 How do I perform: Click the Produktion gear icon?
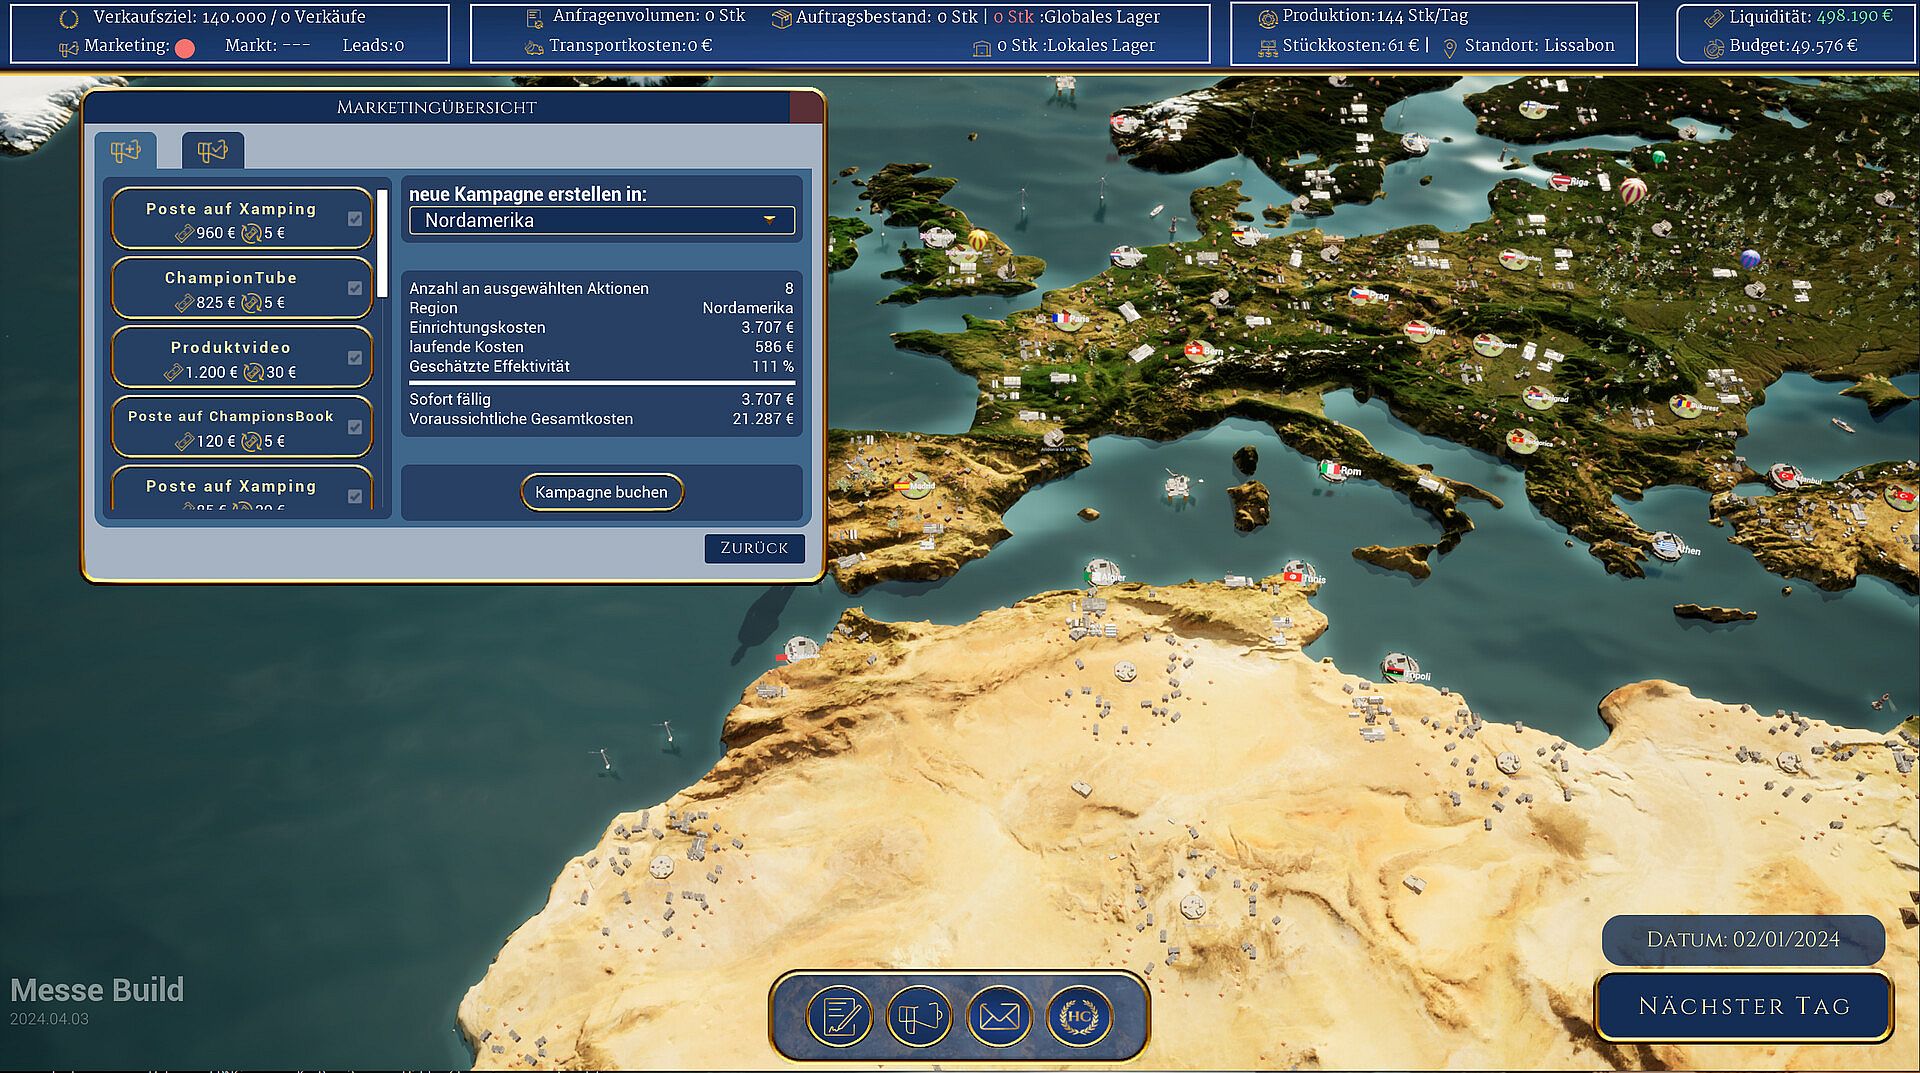pos(1267,17)
